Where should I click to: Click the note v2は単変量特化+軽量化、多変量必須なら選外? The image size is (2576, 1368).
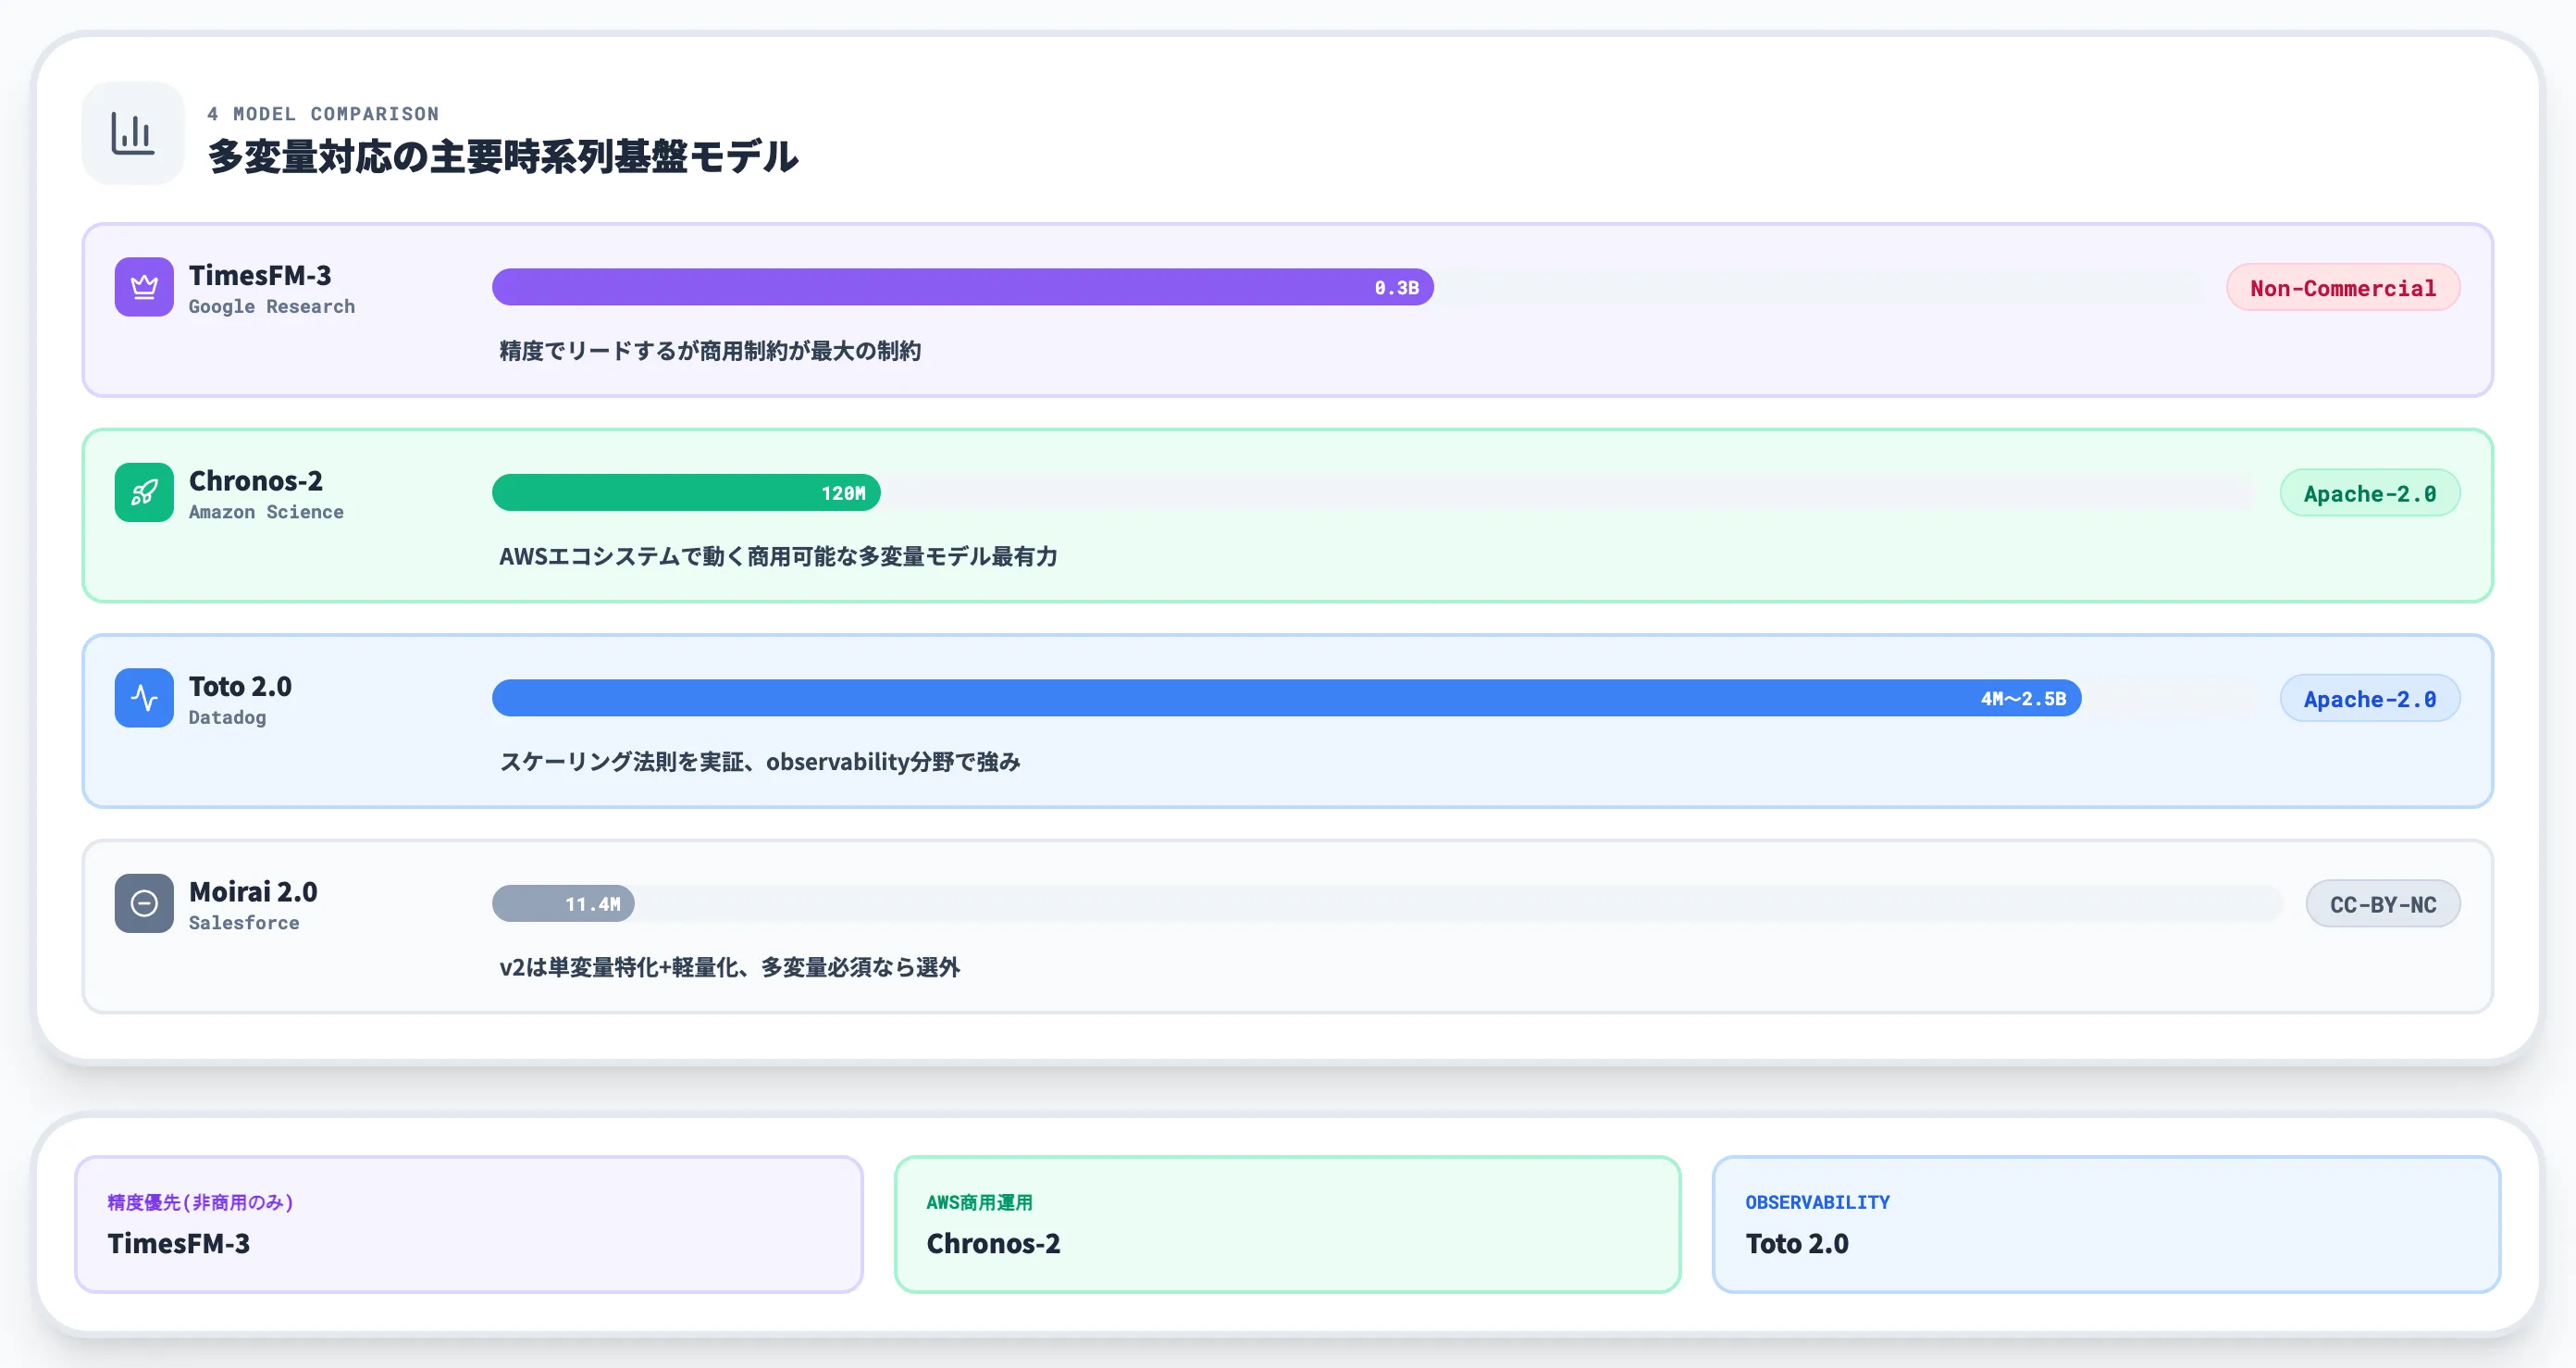click(x=730, y=967)
